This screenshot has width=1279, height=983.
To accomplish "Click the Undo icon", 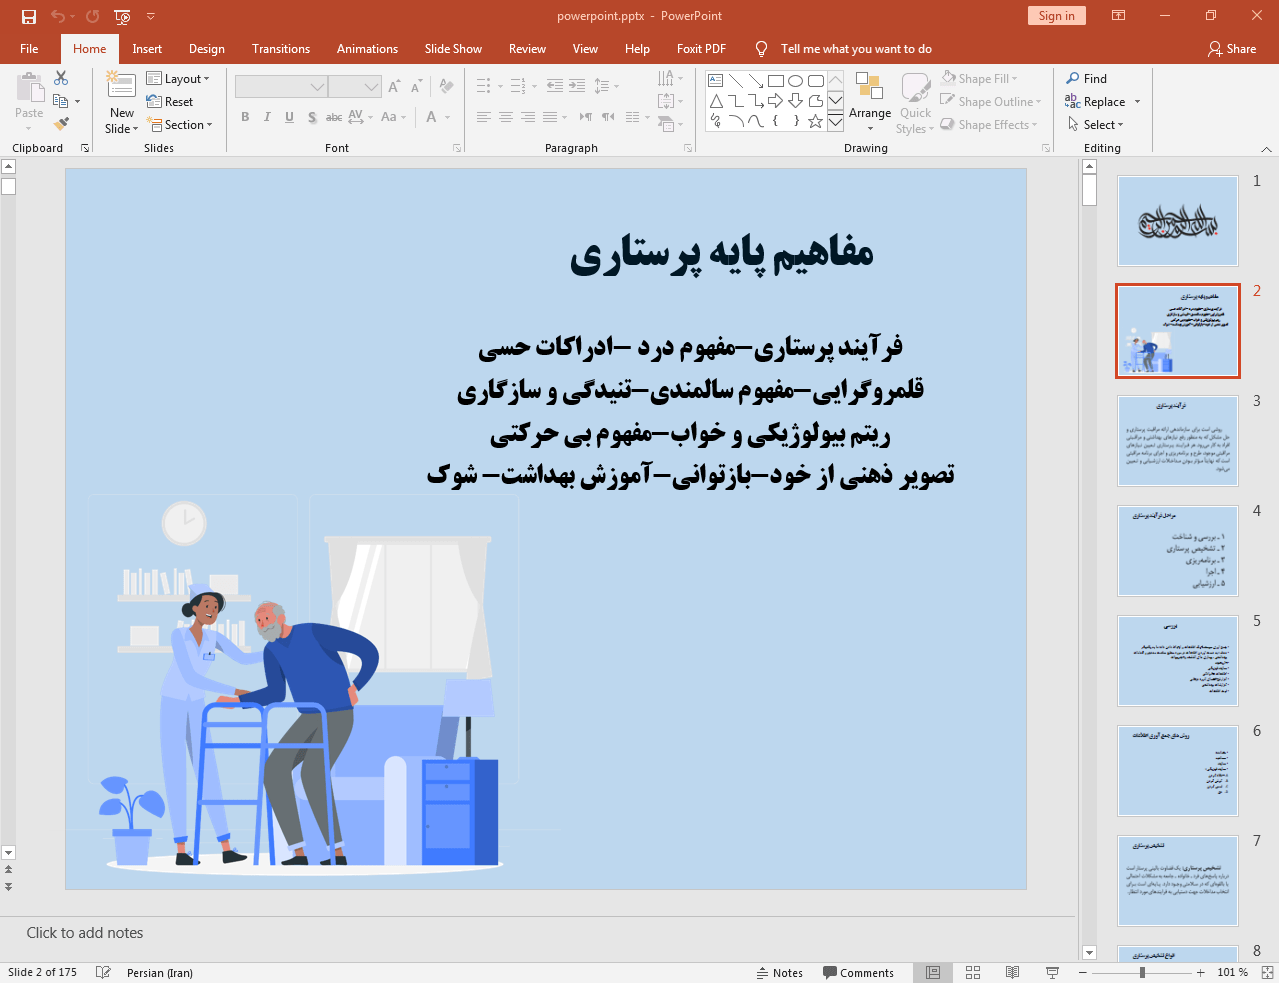I will point(58,16).
